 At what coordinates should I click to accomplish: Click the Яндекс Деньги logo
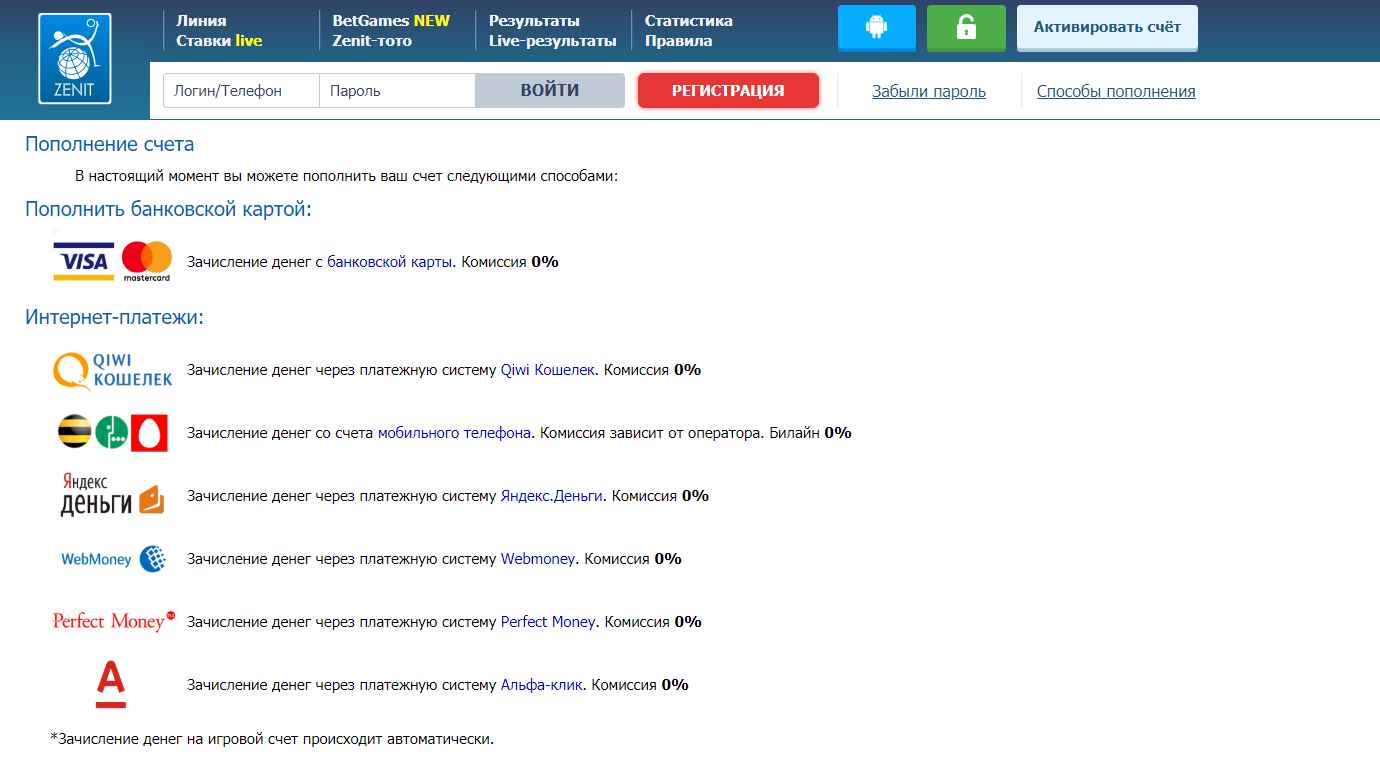tap(112, 495)
